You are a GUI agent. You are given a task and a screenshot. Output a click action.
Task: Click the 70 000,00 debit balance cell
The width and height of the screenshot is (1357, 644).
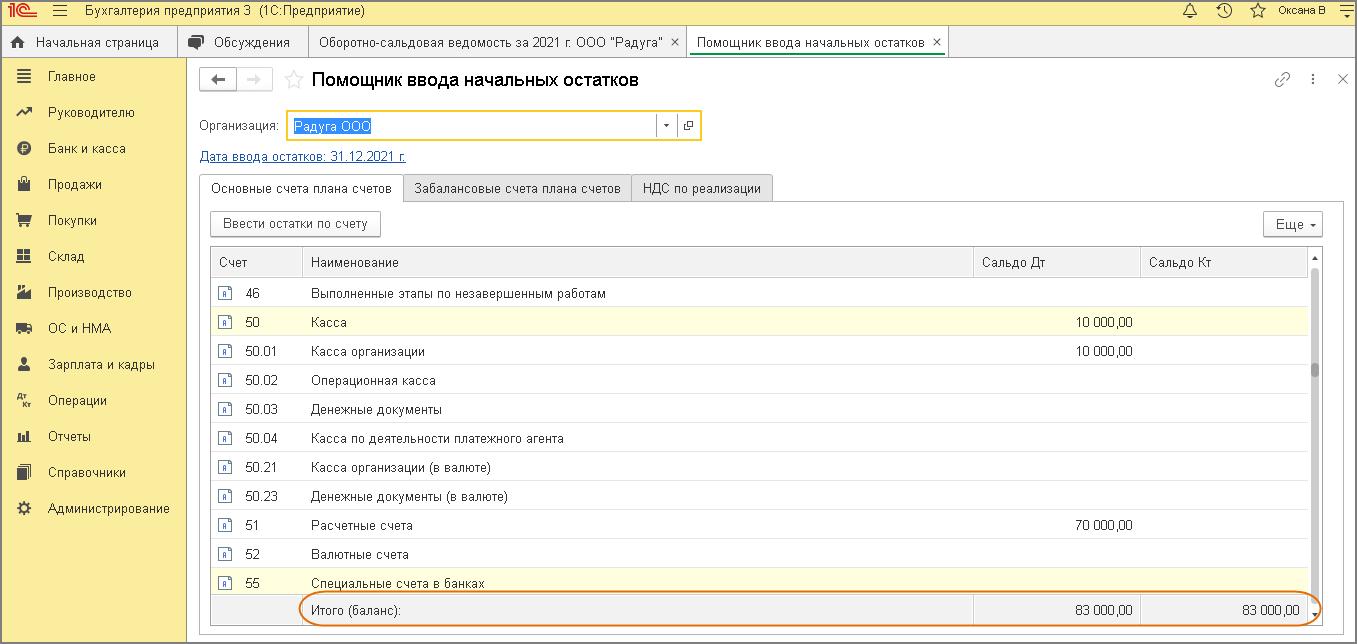tap(1057, 525)
